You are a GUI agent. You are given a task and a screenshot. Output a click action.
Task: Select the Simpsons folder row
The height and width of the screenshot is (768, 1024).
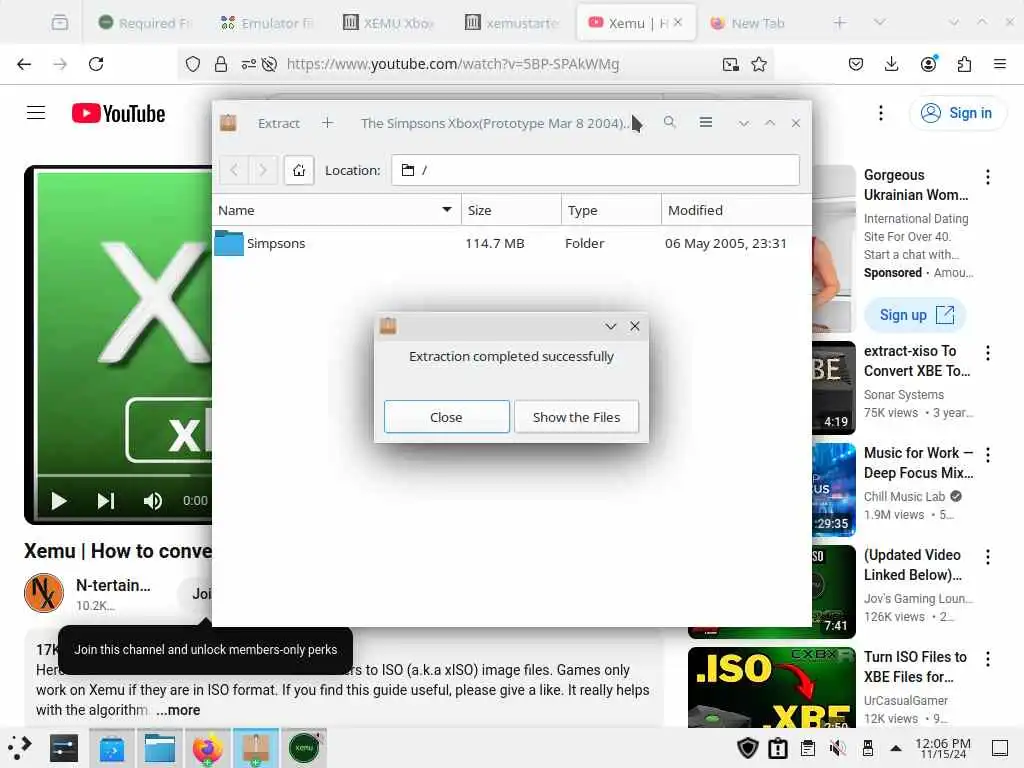(x=512, y=243)
